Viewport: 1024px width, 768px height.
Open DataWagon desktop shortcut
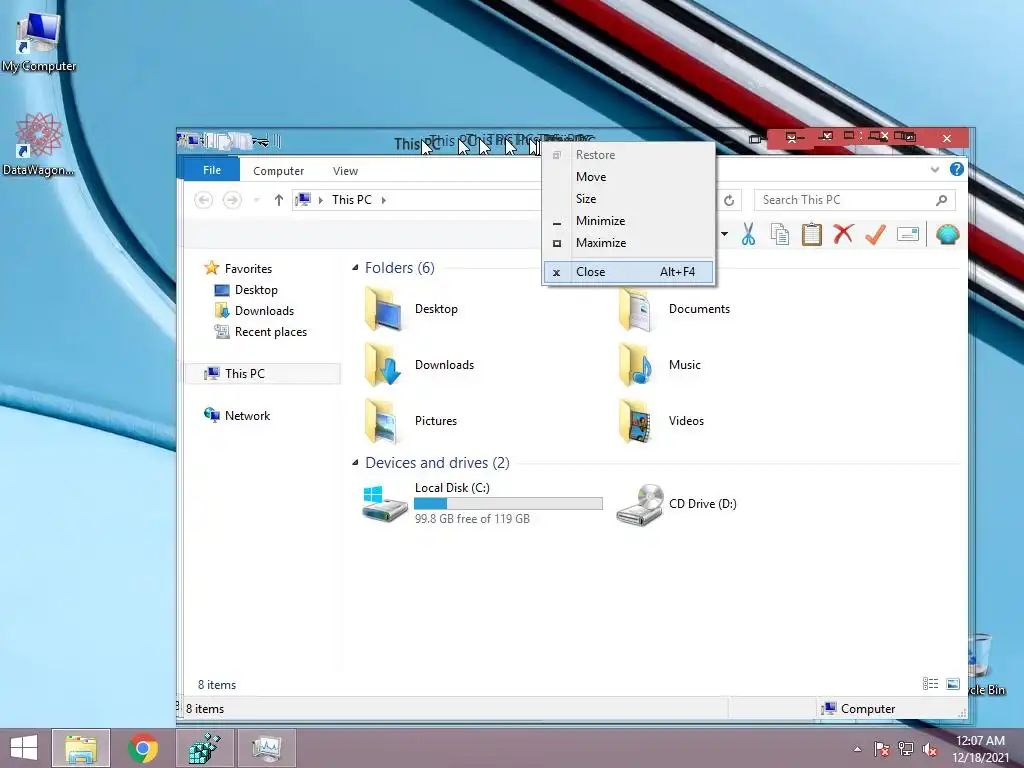click(x=38, y=144)
